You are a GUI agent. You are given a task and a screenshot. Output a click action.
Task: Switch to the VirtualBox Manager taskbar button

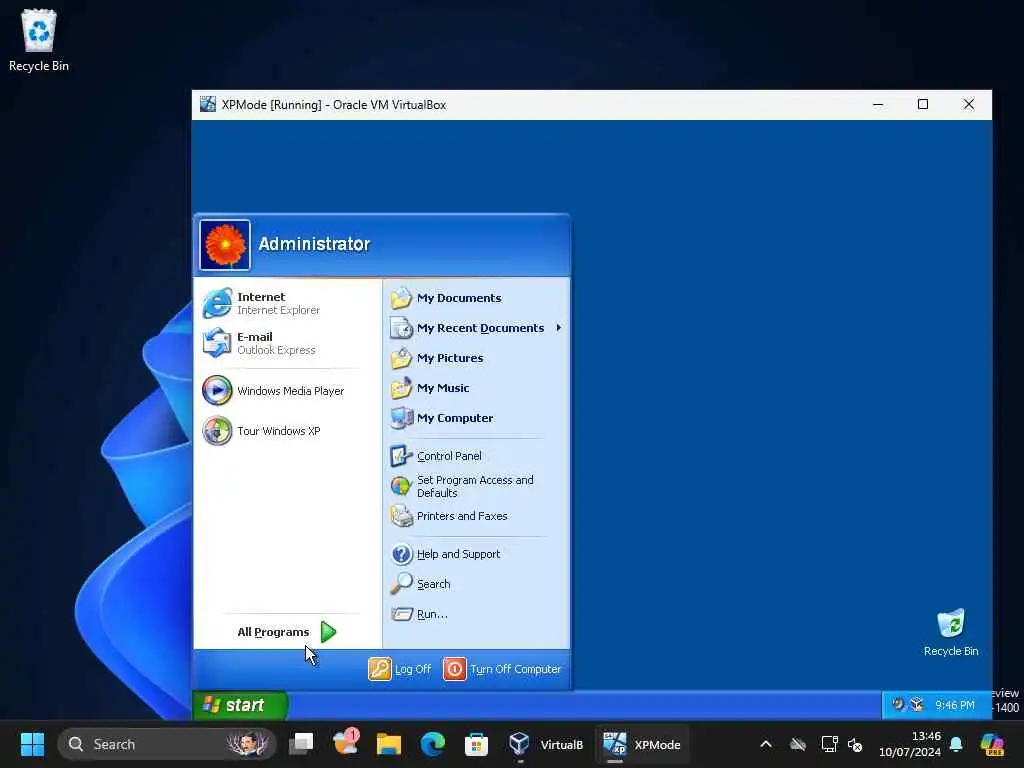[x=546, y=744]
